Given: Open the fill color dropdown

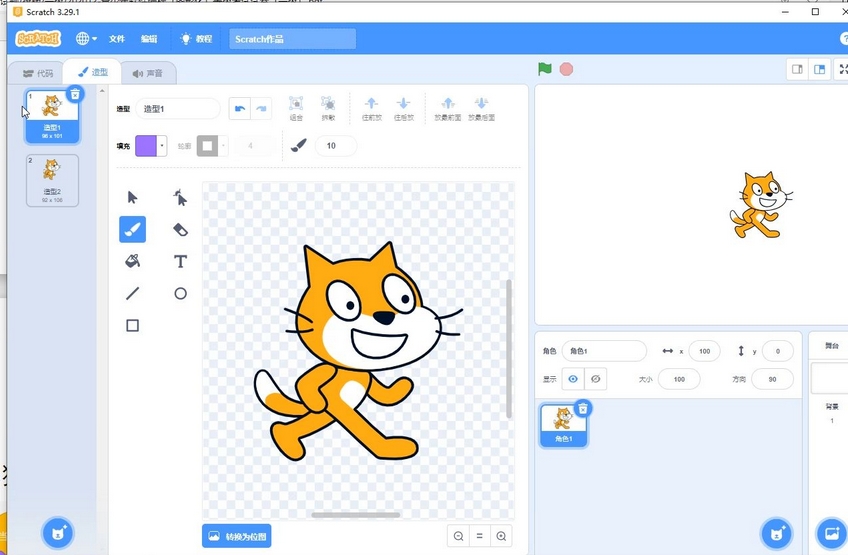Looking at the screenshot, I should coord(162,146).
